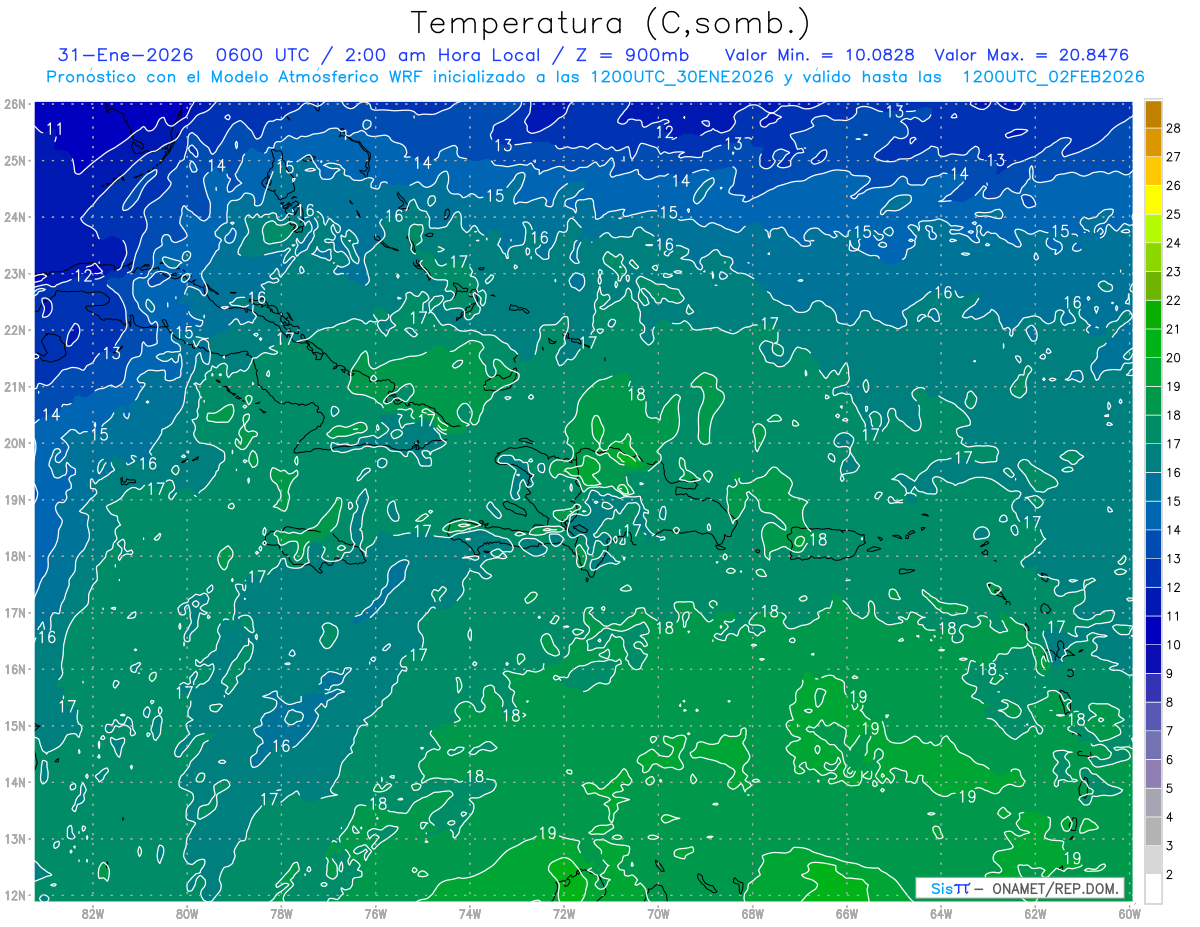This screenshot has width=1200, height=927.
Task: Select the "2:00 am Hora Local" text
Action: pyautogui.click(x=442, y=56)
